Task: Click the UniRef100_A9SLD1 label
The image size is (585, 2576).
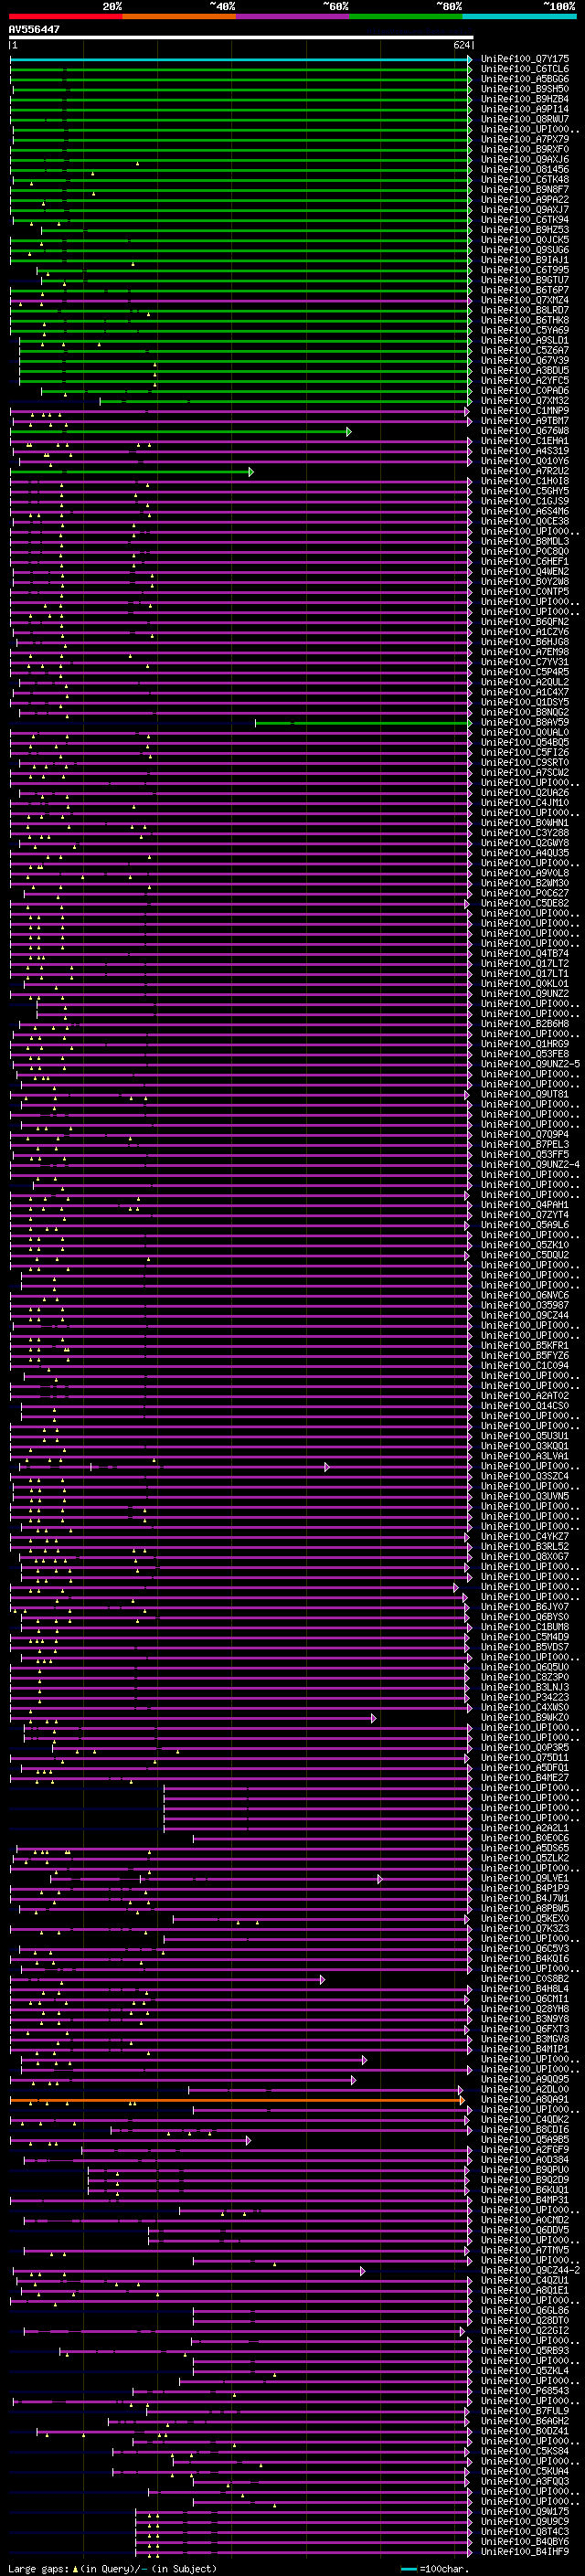Action: point(525,340)
